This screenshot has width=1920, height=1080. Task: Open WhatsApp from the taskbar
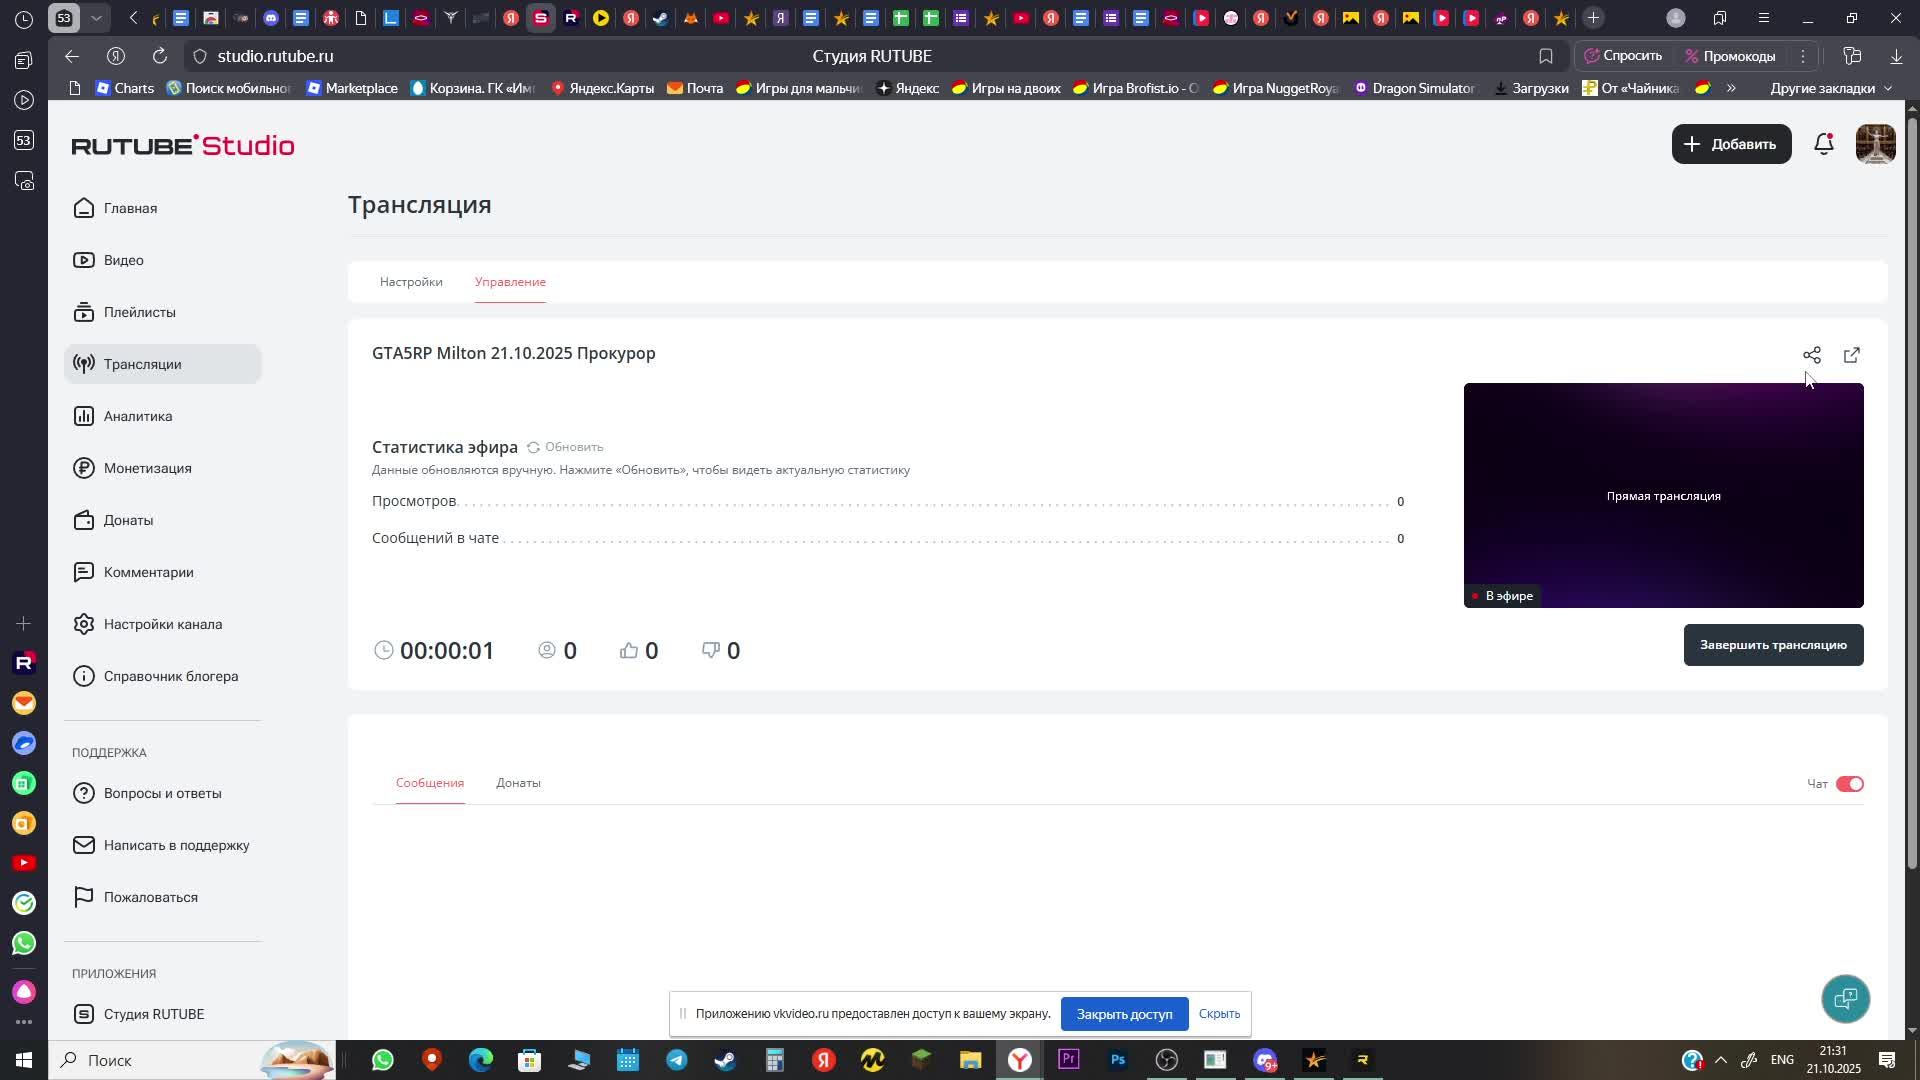[x=382, y=1060]
